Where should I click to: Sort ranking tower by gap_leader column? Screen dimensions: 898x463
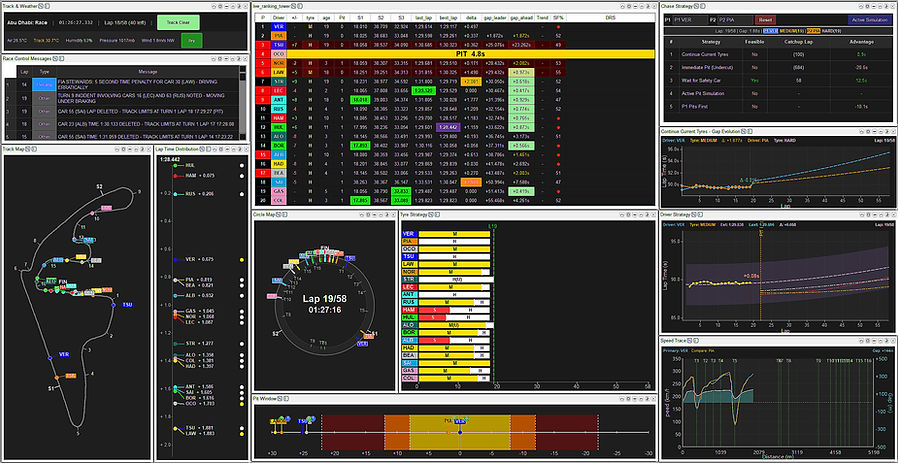coord(493,18)
